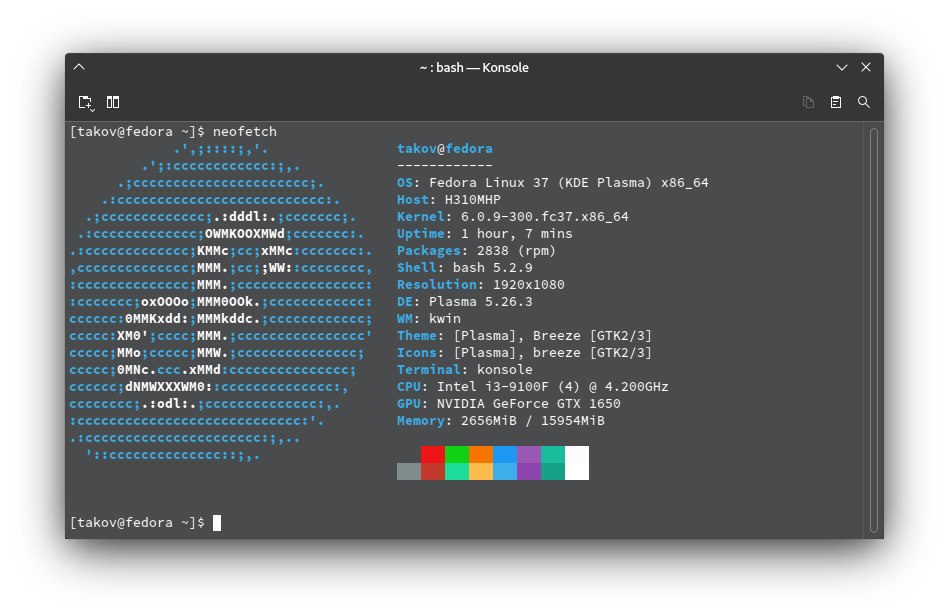Click the white color block
Image resolution: width=949 pixels, height=616 pixels.
577,463
